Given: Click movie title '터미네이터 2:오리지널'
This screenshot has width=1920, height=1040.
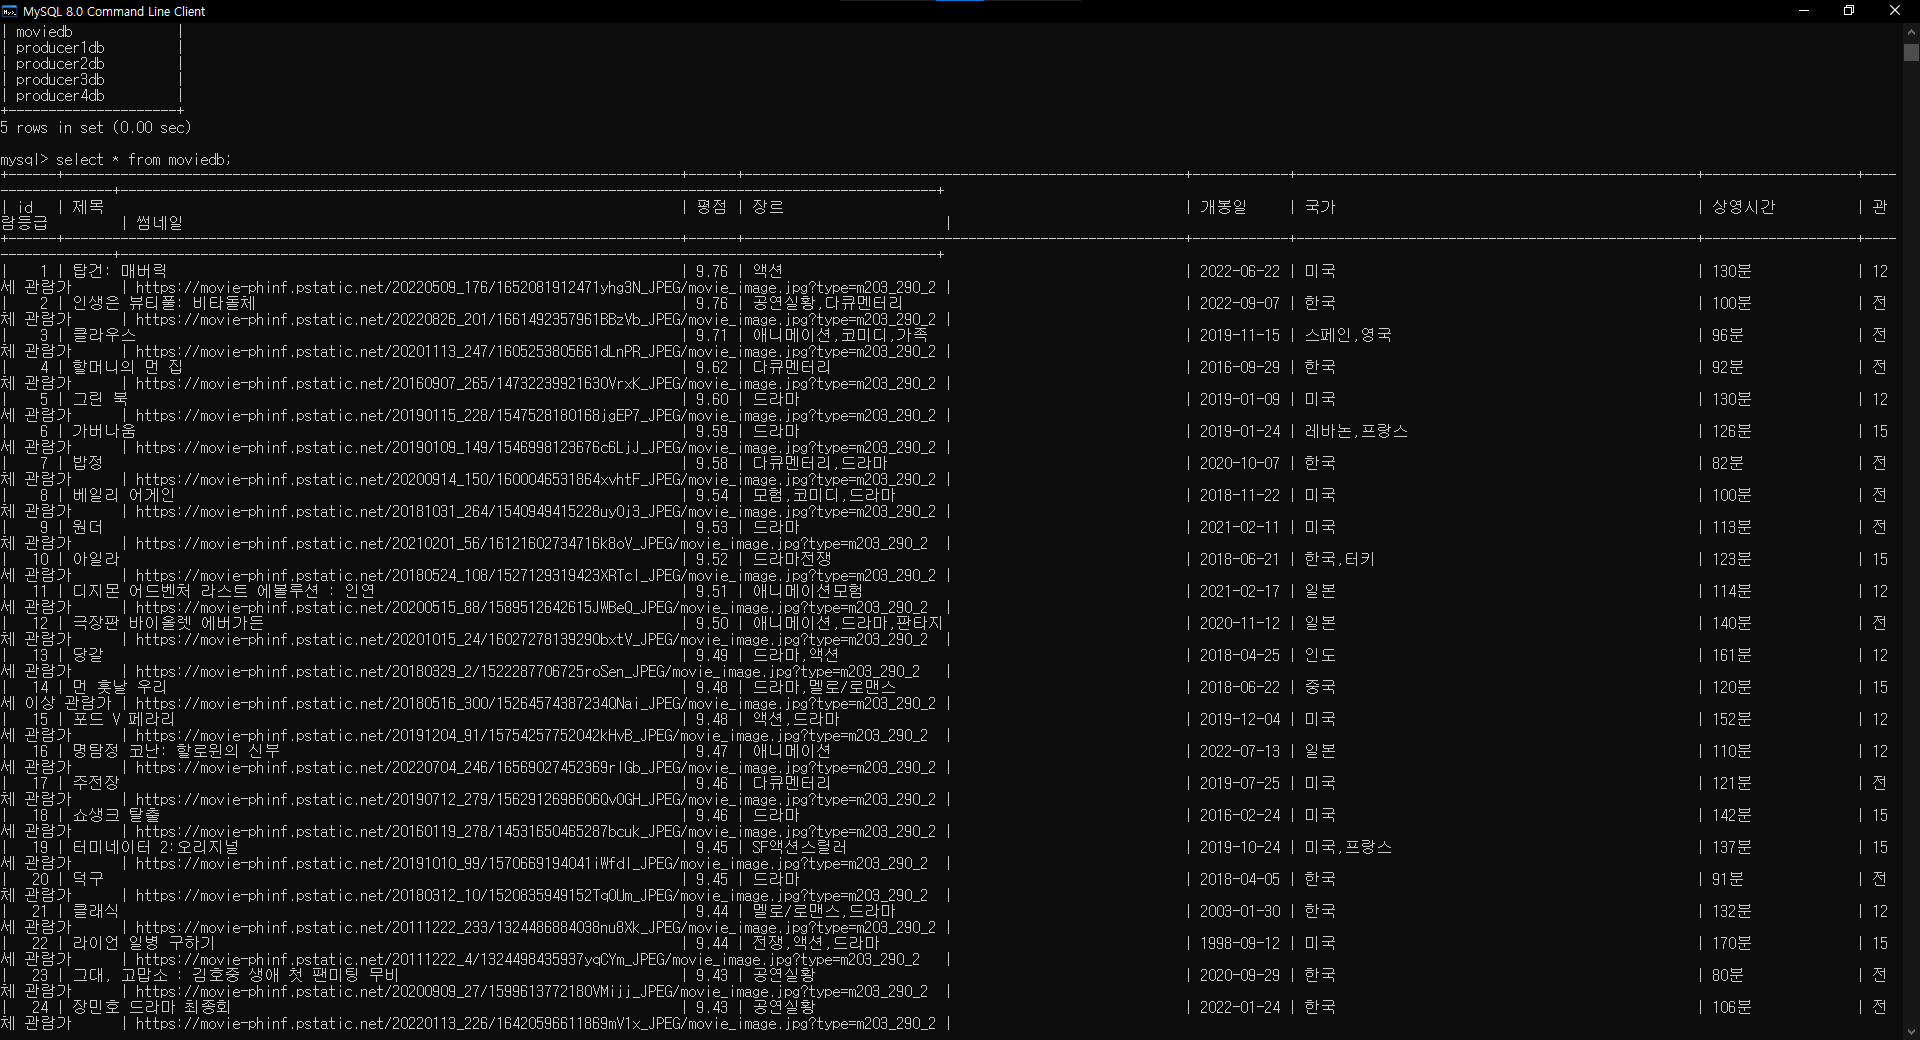Looking at the screenshot, I should pyautogui.click(x=156, y=847).
